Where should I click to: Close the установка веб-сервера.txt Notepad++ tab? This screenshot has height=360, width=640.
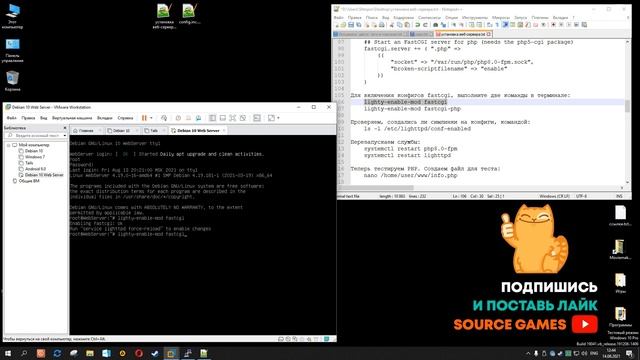click(x=489, y=34)
